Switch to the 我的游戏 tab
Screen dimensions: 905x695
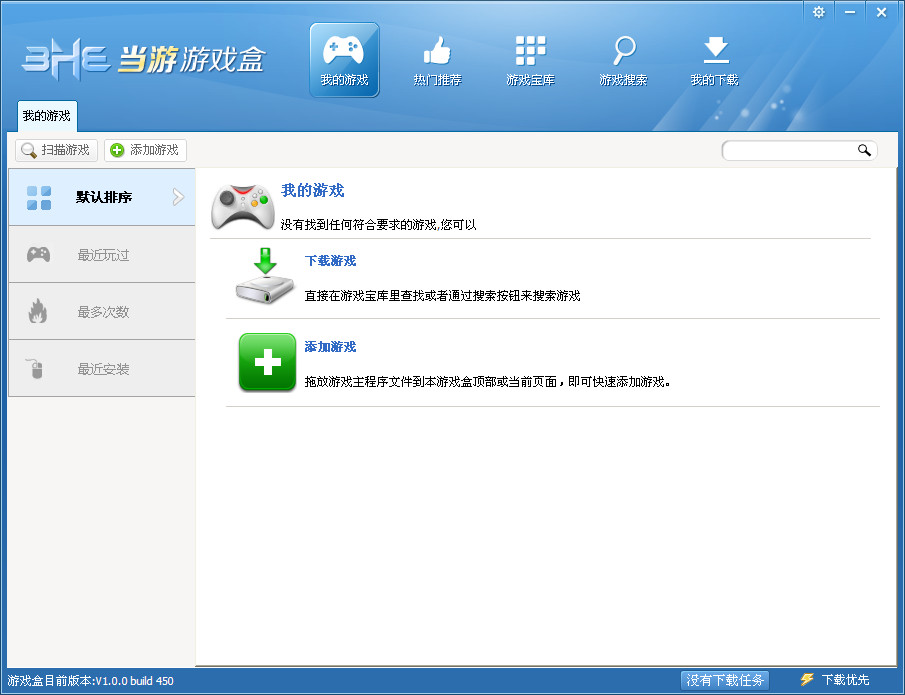(47, 116)
